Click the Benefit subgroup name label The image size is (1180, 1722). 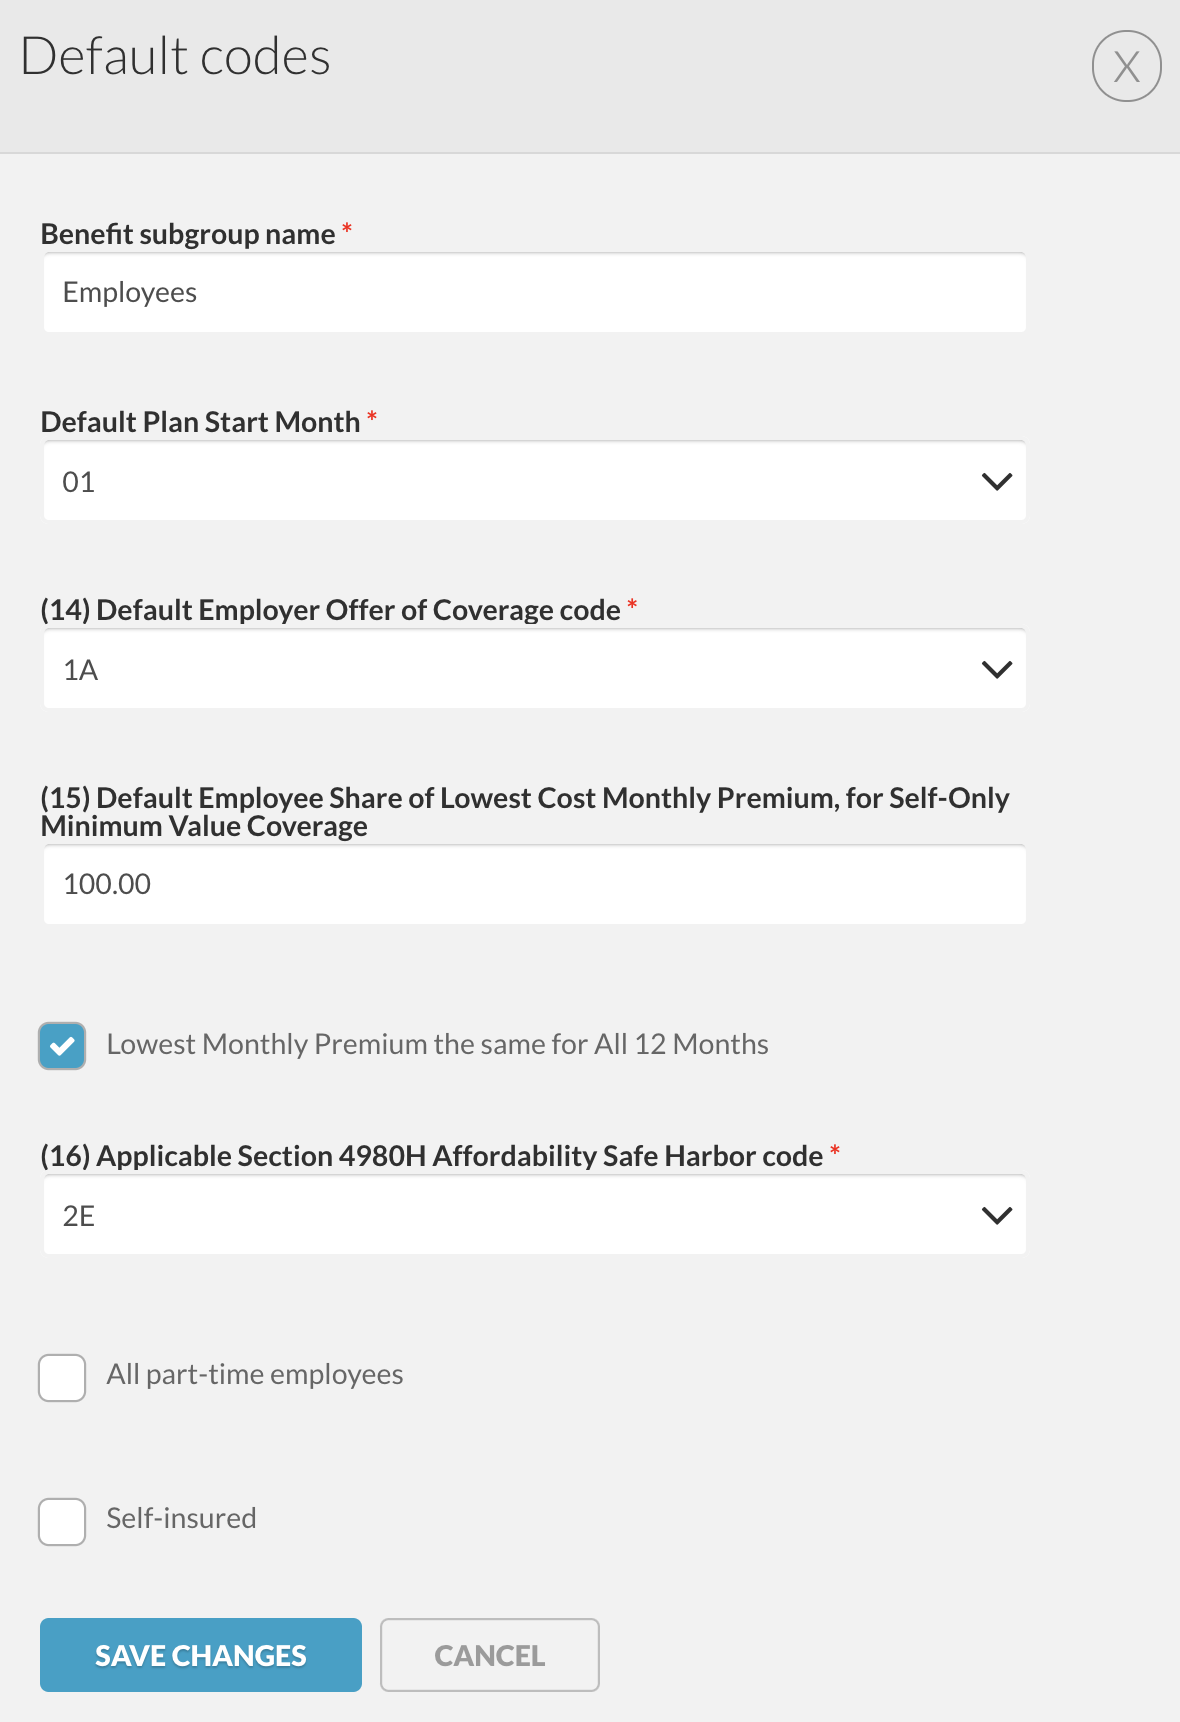[188, 234]
